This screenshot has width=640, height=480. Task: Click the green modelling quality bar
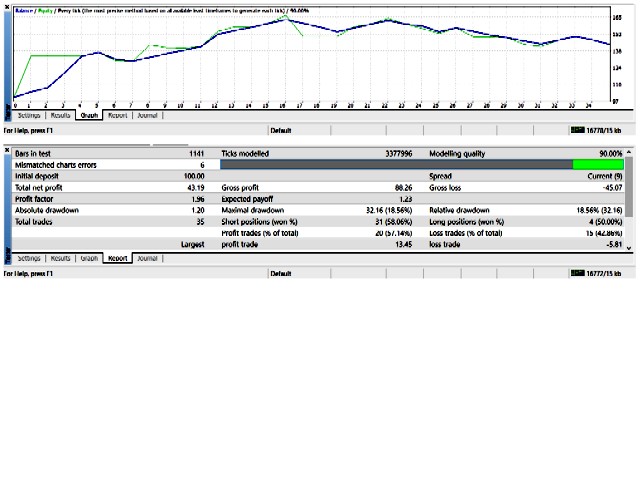coord(598,165)
